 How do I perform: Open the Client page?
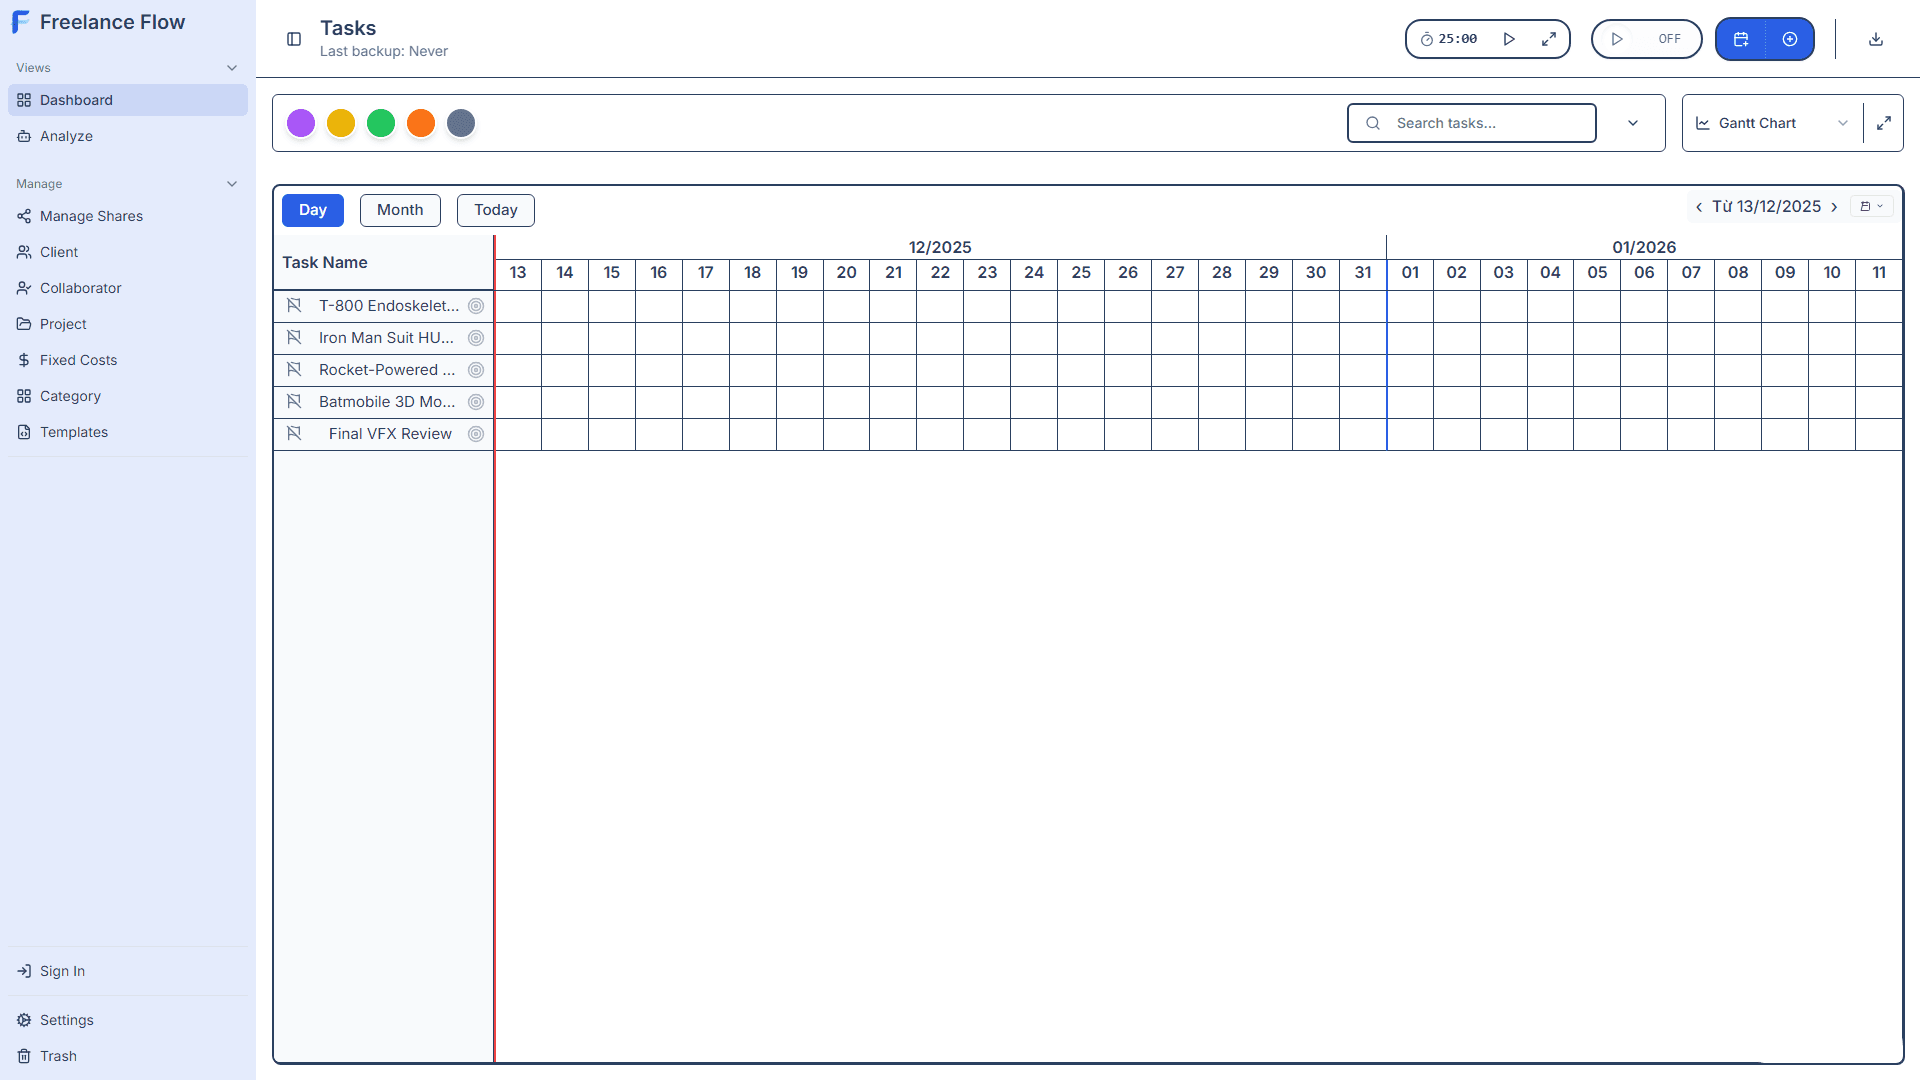click(x=128, y=252)
